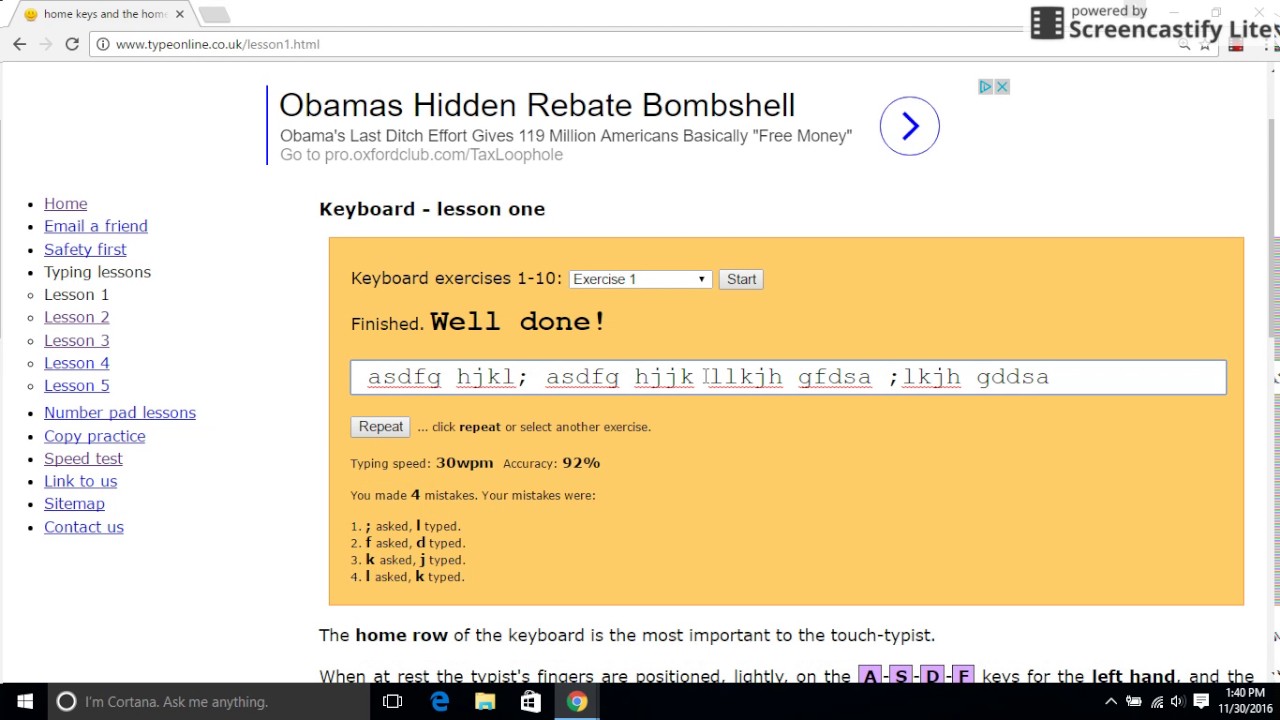Click the Cortana search box
This screenshot has height=720, width=1280.
pyautogui.click(x=208, y=701)
